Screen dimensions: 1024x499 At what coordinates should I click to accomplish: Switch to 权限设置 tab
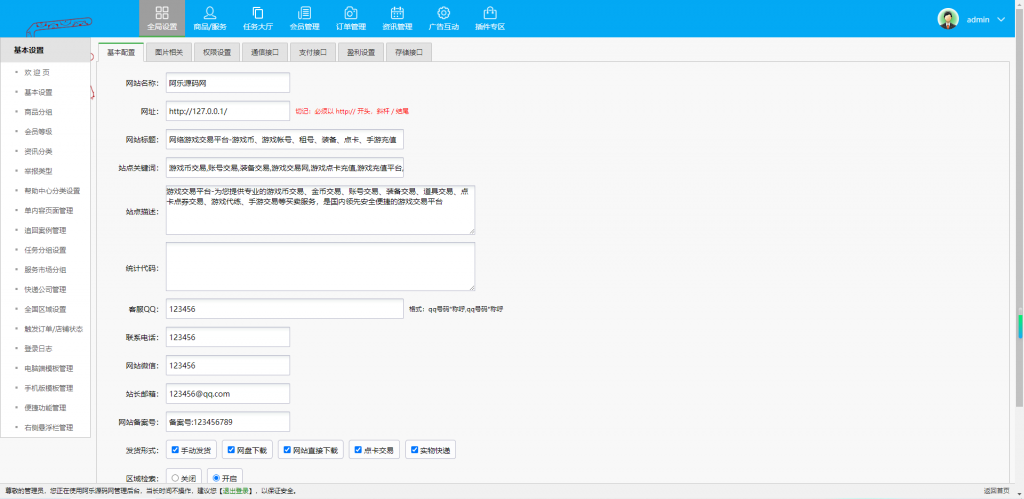pos(217,53)
